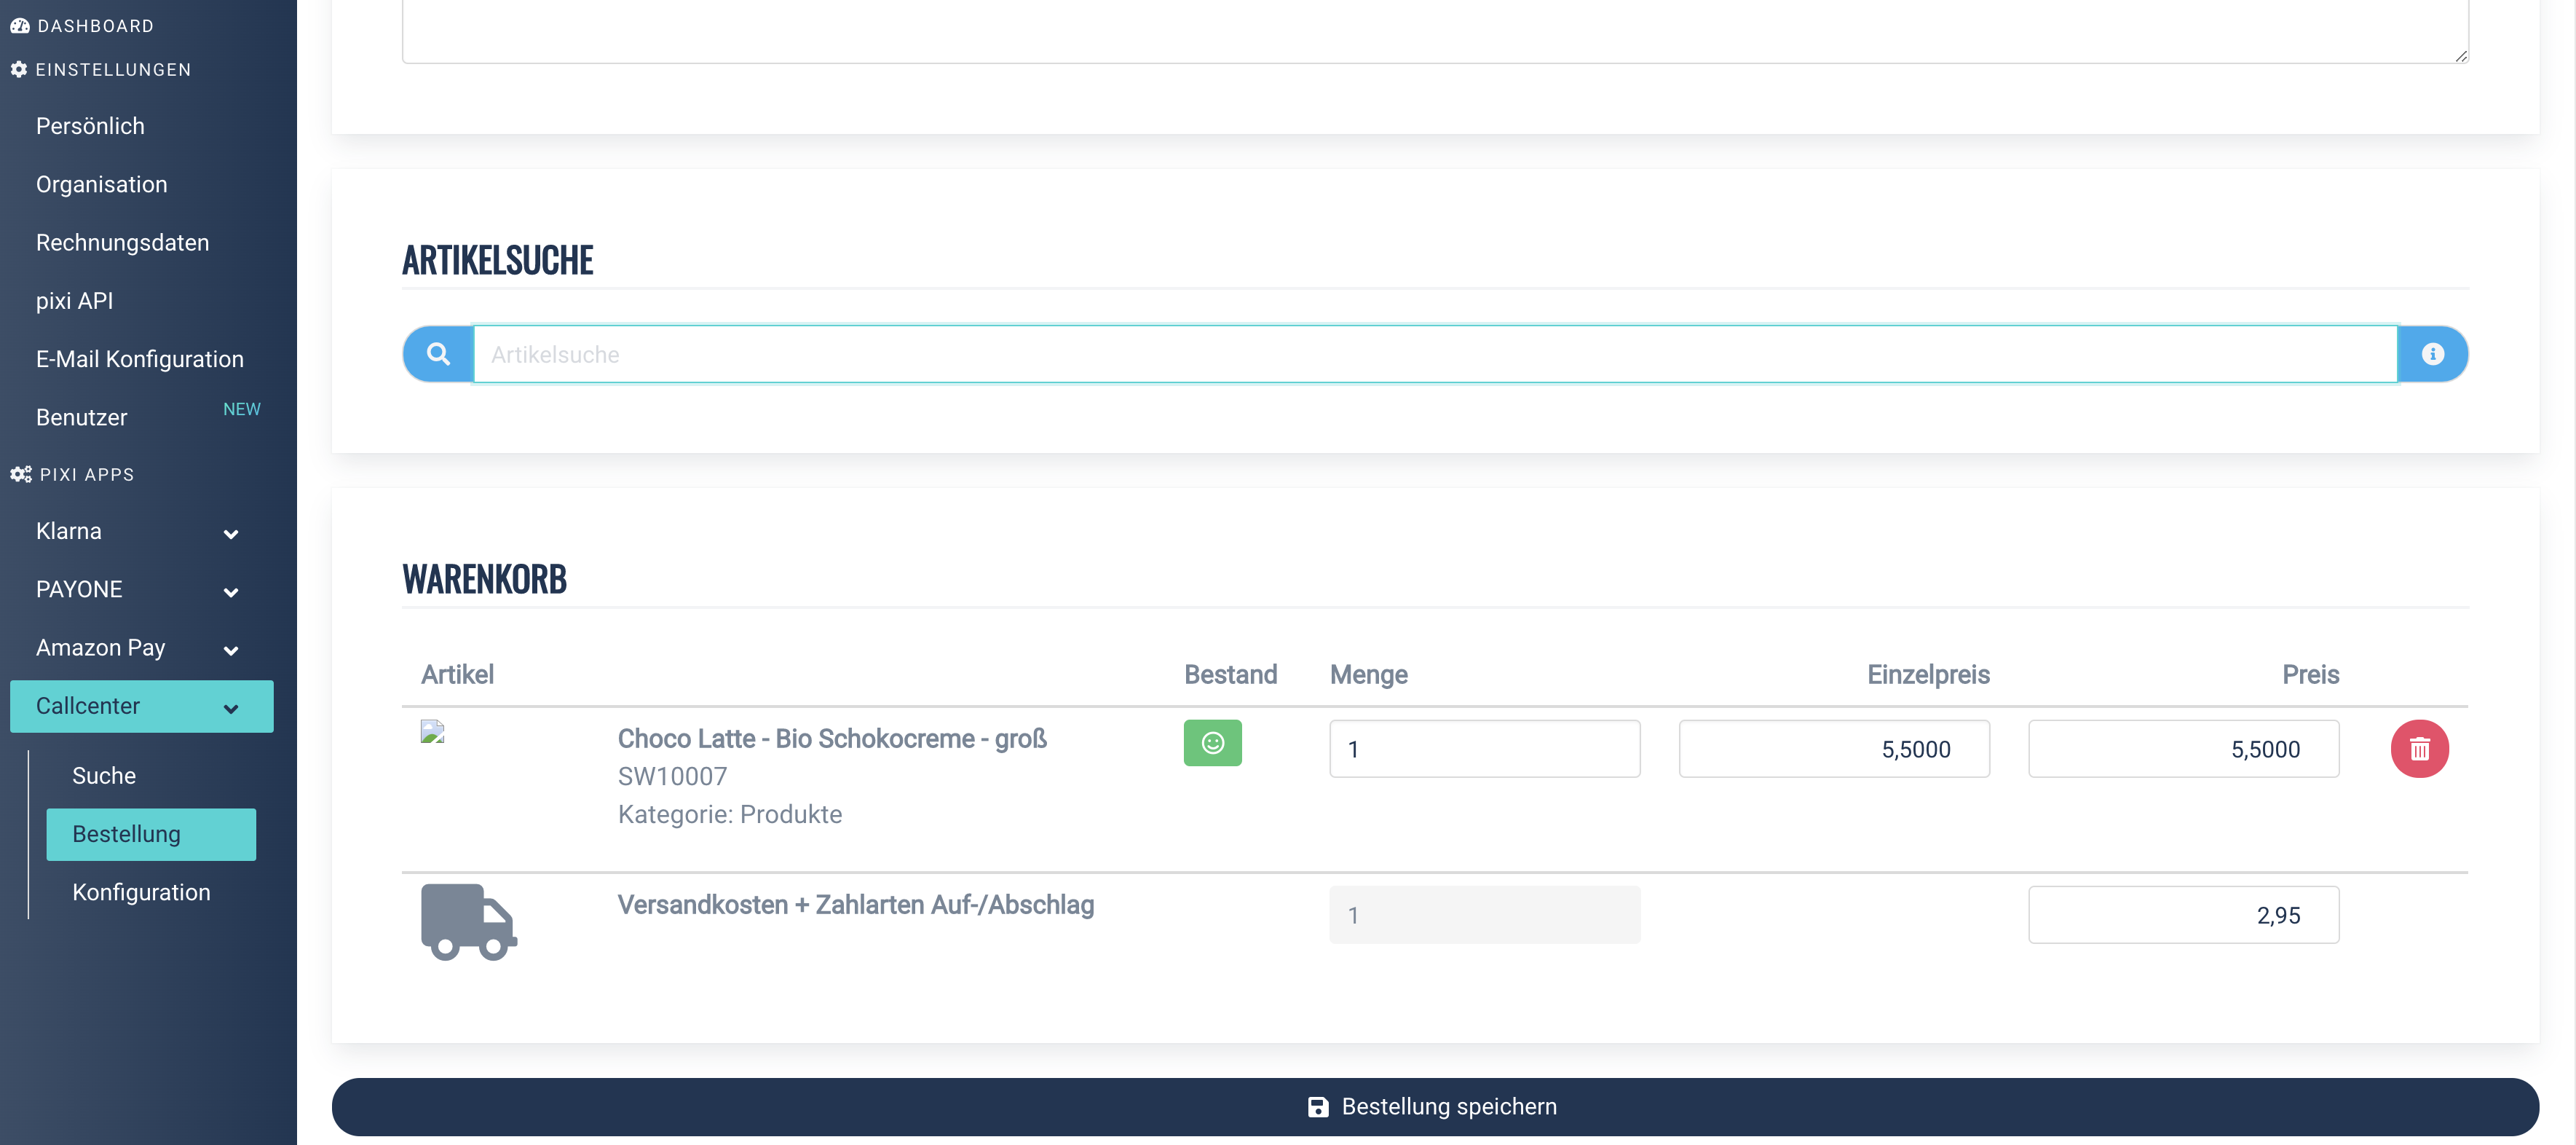Click the Choco Latte product thumbnail

pyautogui.click(x=432, y=732)
